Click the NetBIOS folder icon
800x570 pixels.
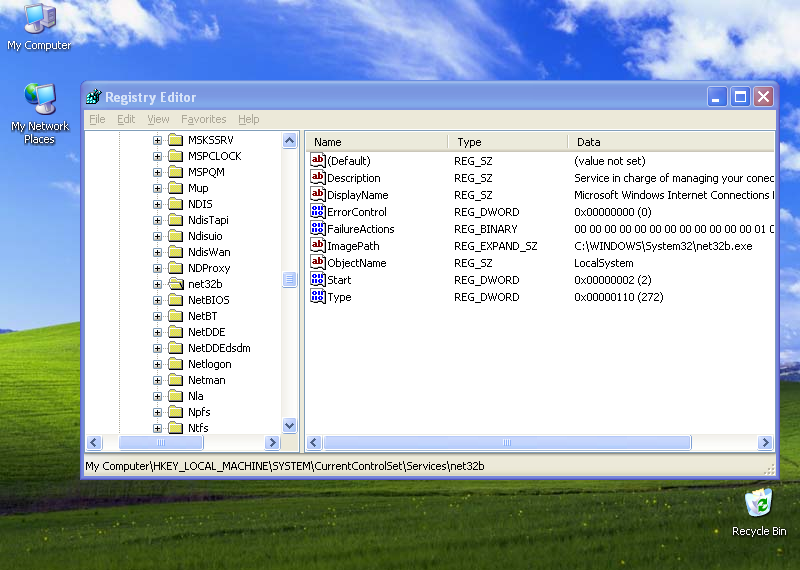coord(176,300)
